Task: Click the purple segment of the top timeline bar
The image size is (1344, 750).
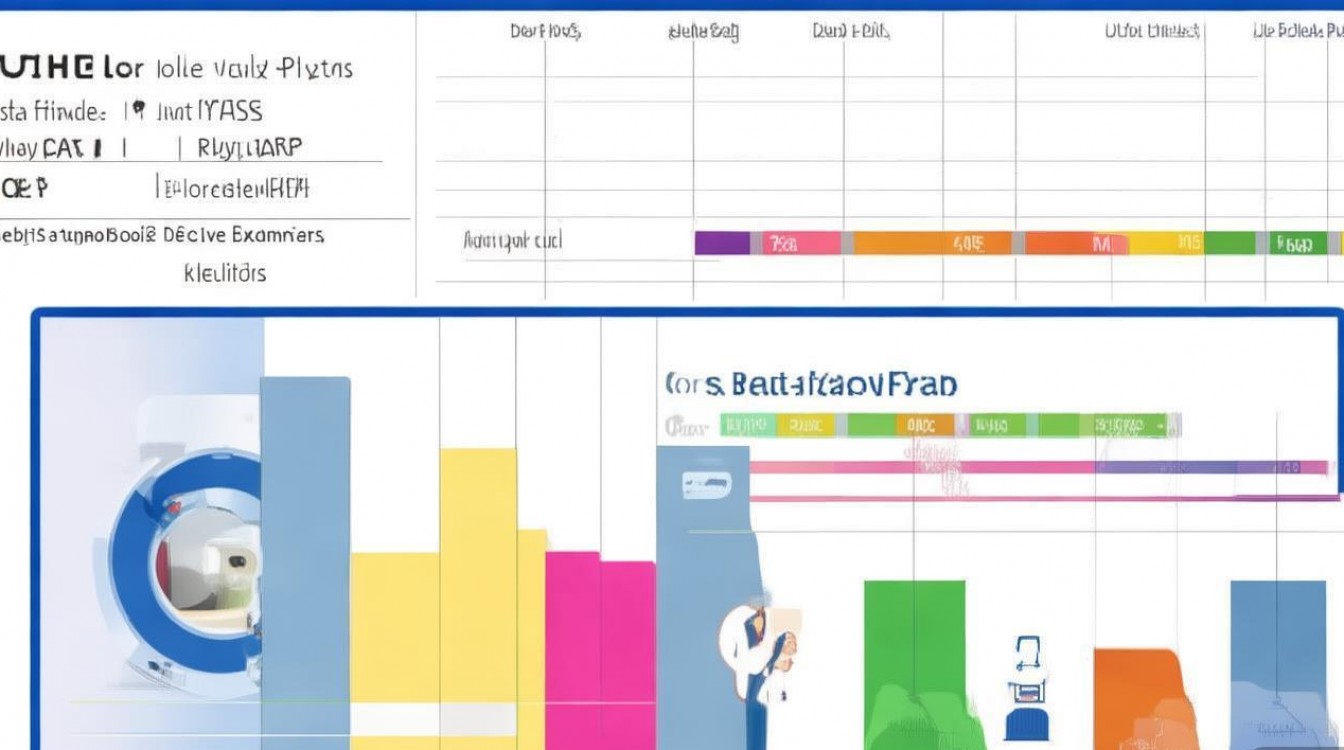Action: click(722, 243)
